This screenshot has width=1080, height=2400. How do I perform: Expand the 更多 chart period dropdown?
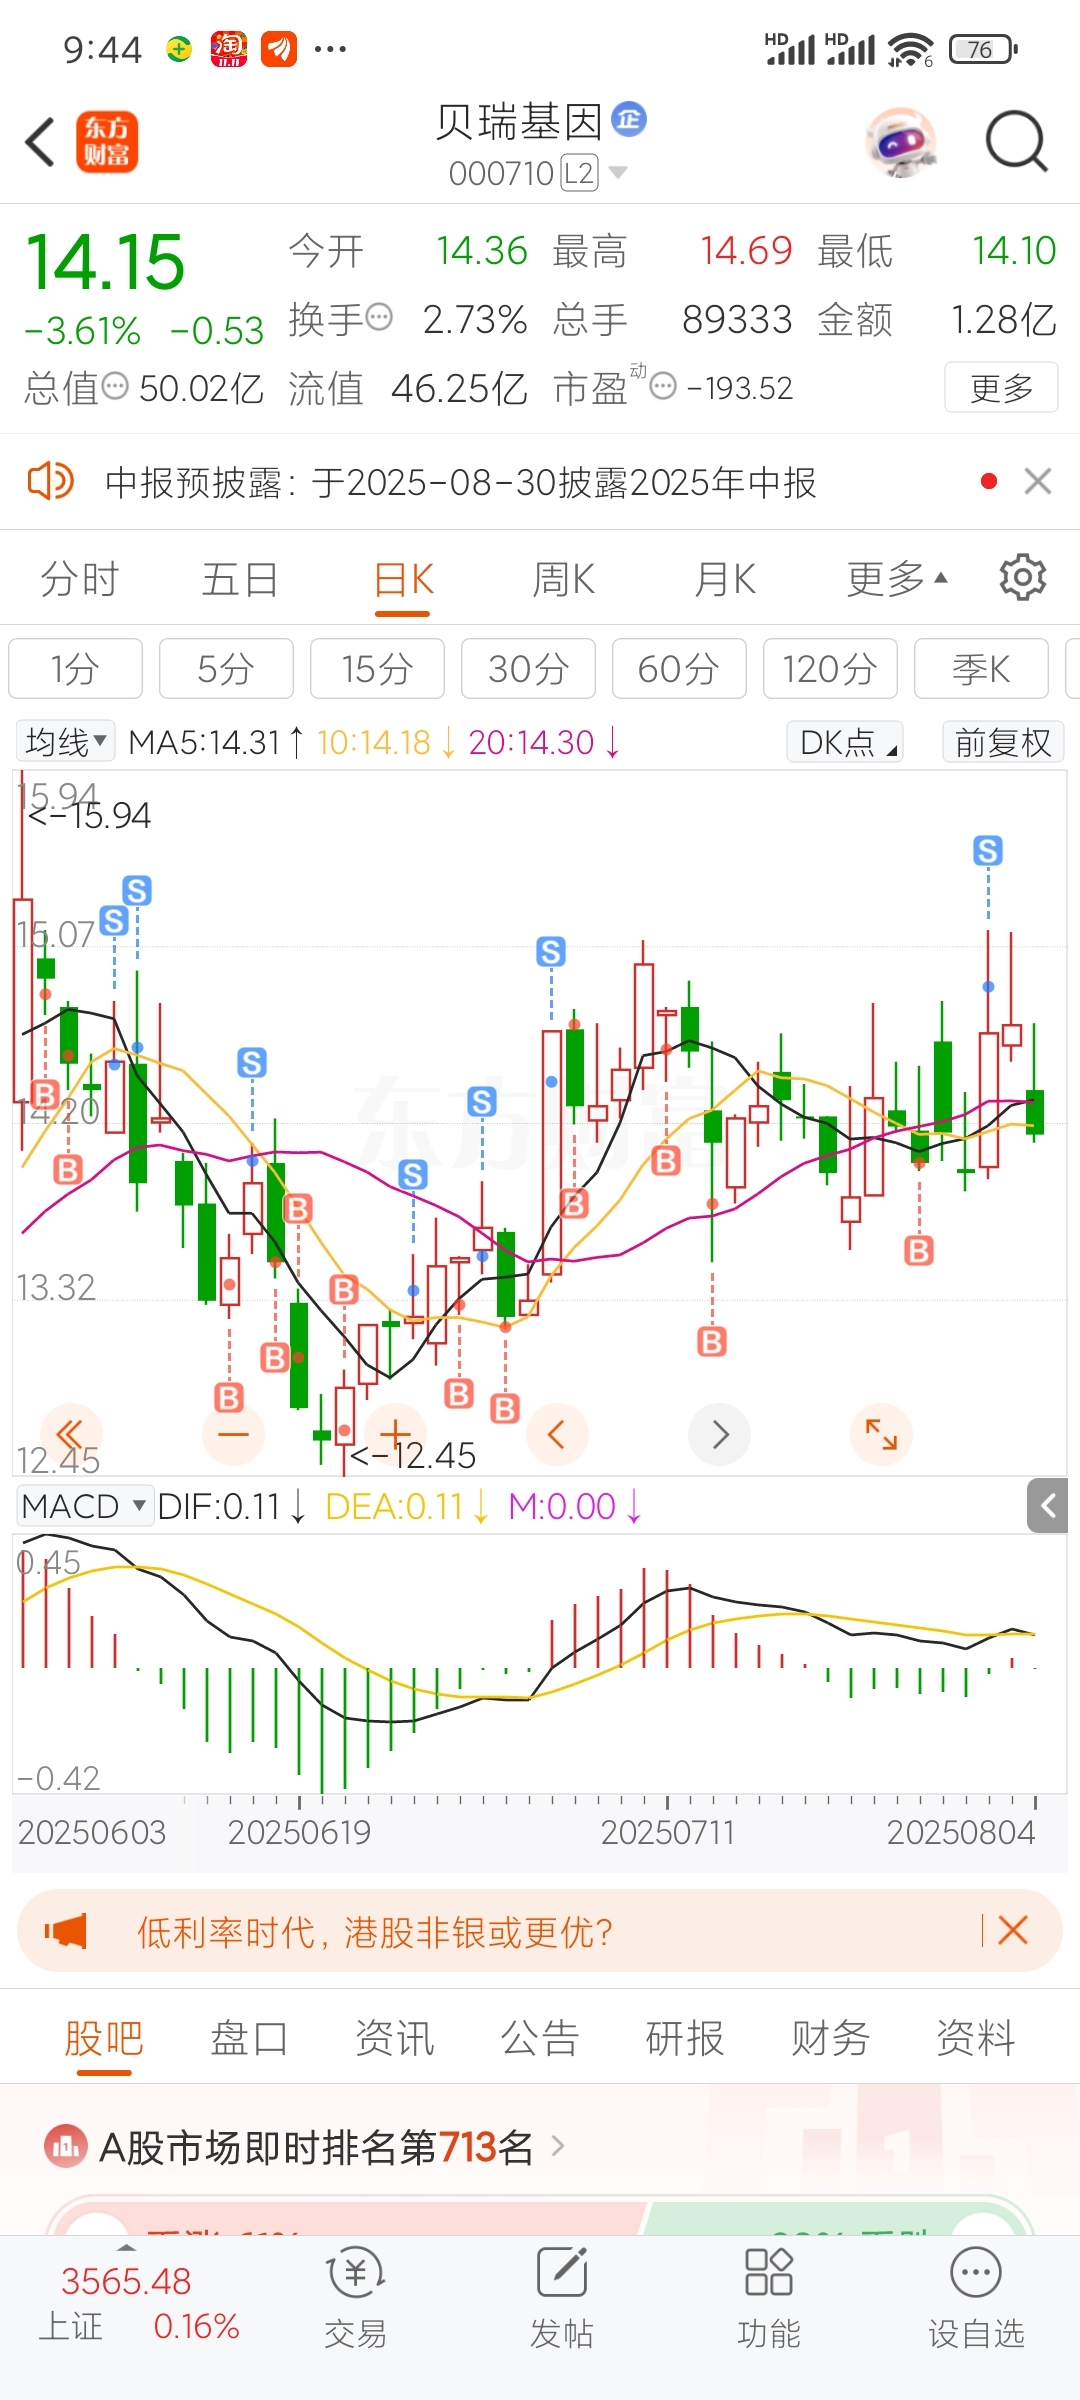point(897,579)
